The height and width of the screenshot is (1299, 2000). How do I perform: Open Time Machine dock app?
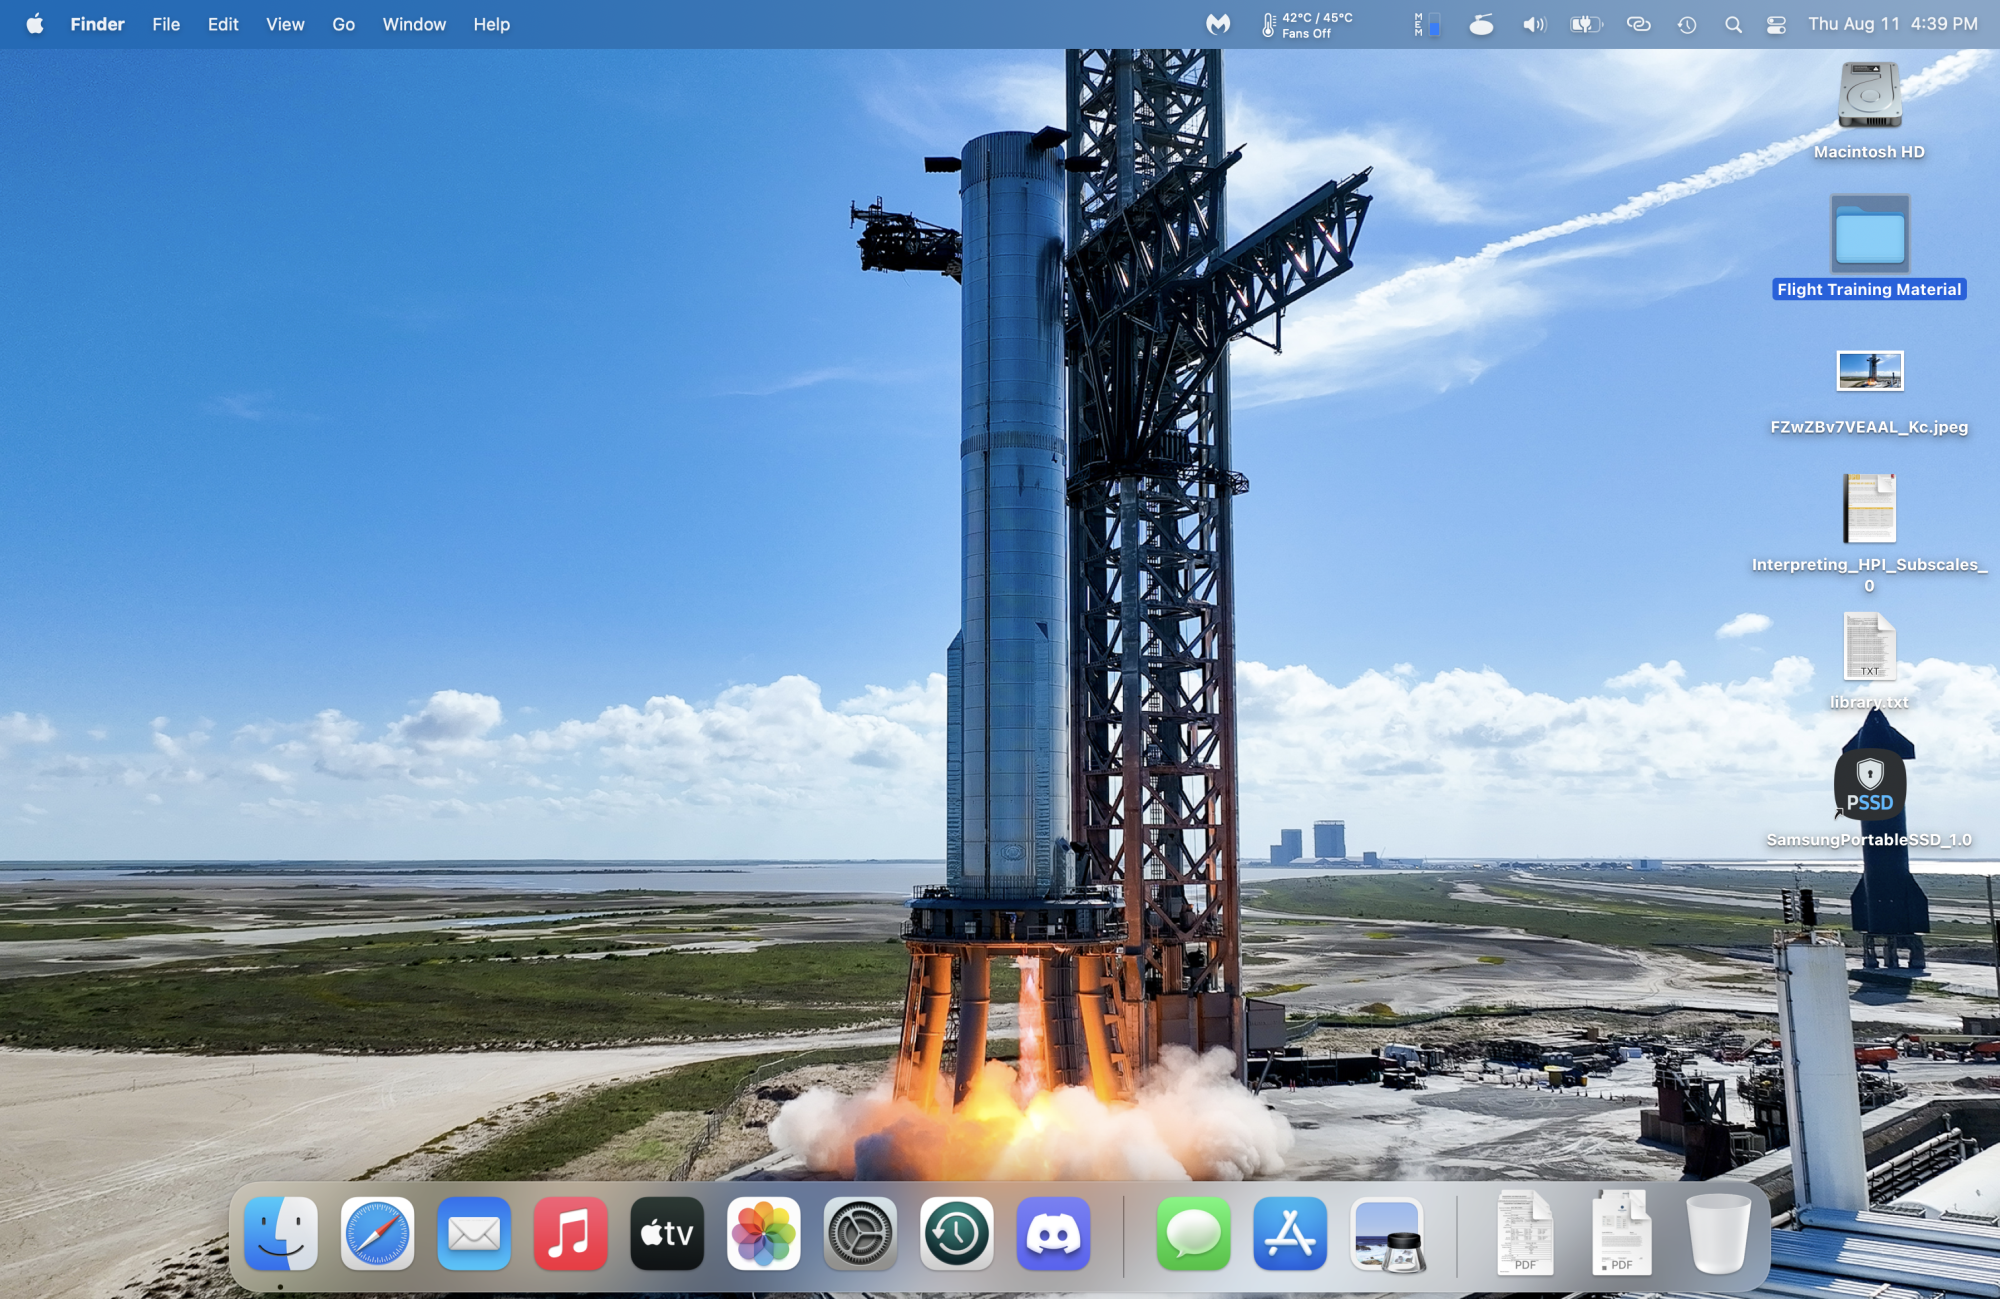pyautogui.click(x=956, y=1233)
